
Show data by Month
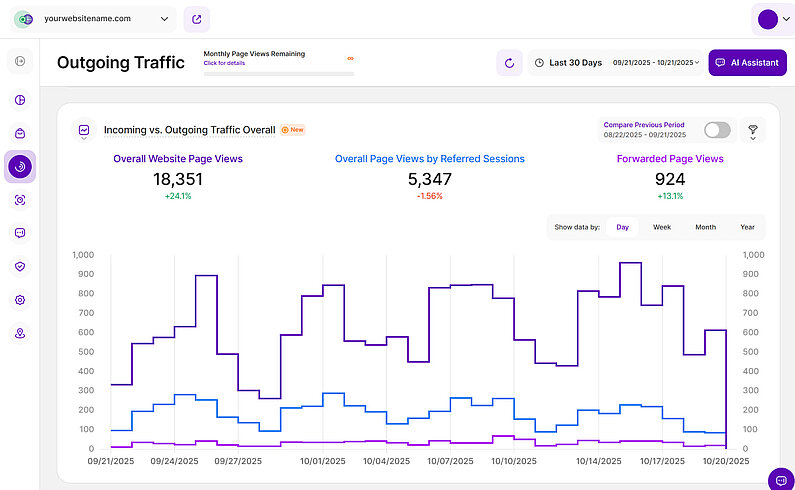[705, 227]
